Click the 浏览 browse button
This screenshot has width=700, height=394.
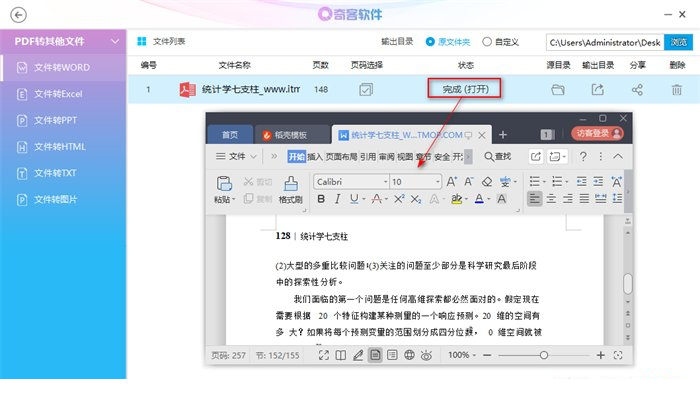679,42
